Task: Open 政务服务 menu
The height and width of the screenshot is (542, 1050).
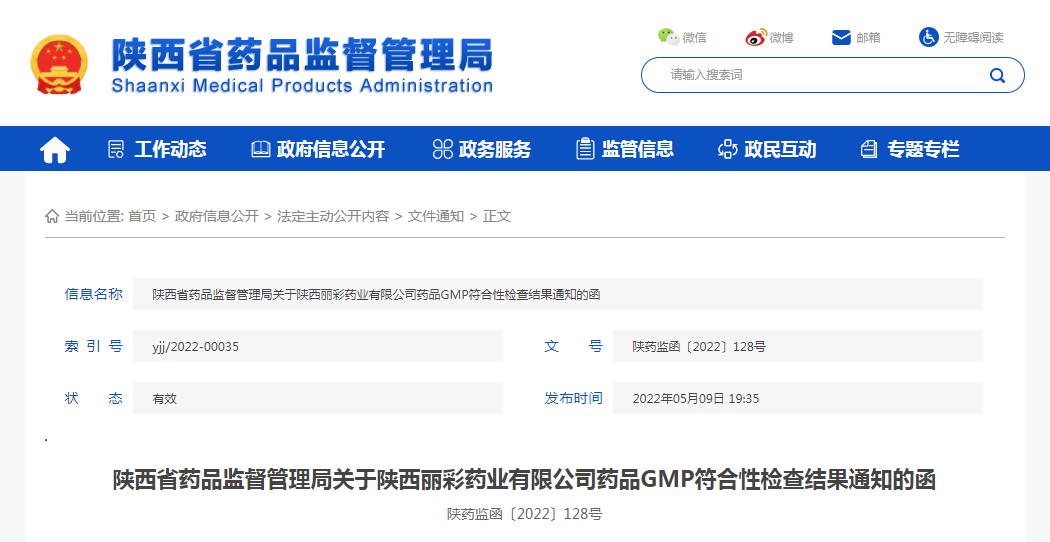Action: [x=495, y=149]
